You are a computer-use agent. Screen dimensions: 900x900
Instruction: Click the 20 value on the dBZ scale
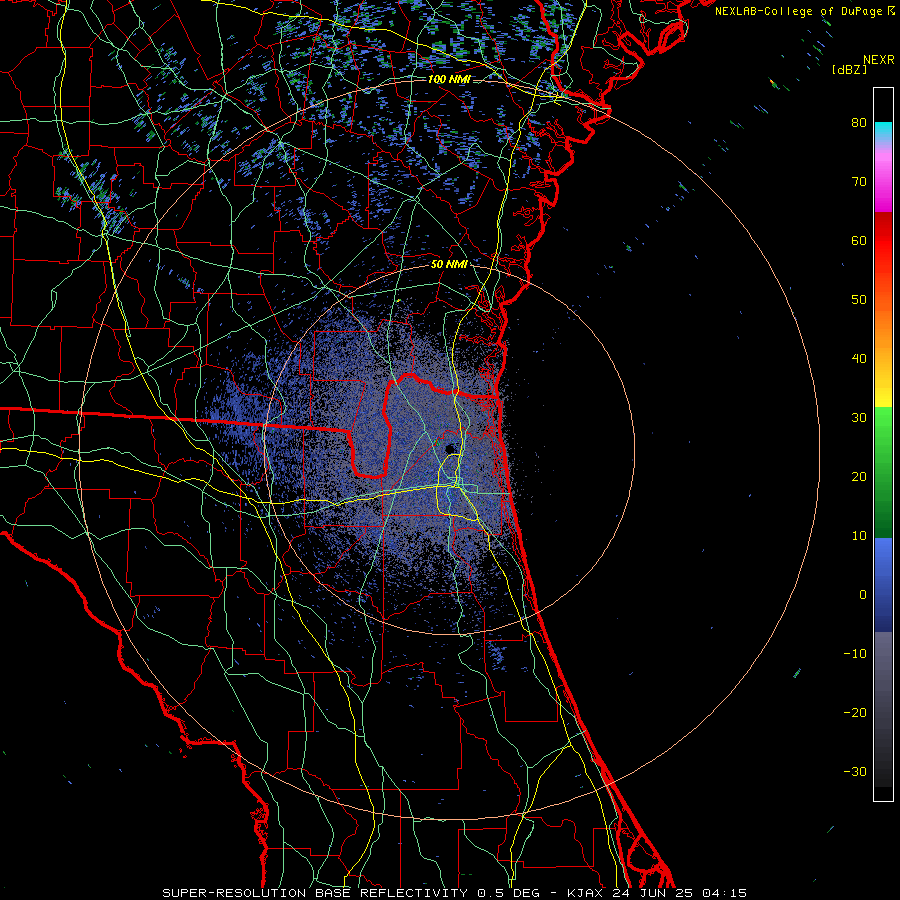point(859,476)
